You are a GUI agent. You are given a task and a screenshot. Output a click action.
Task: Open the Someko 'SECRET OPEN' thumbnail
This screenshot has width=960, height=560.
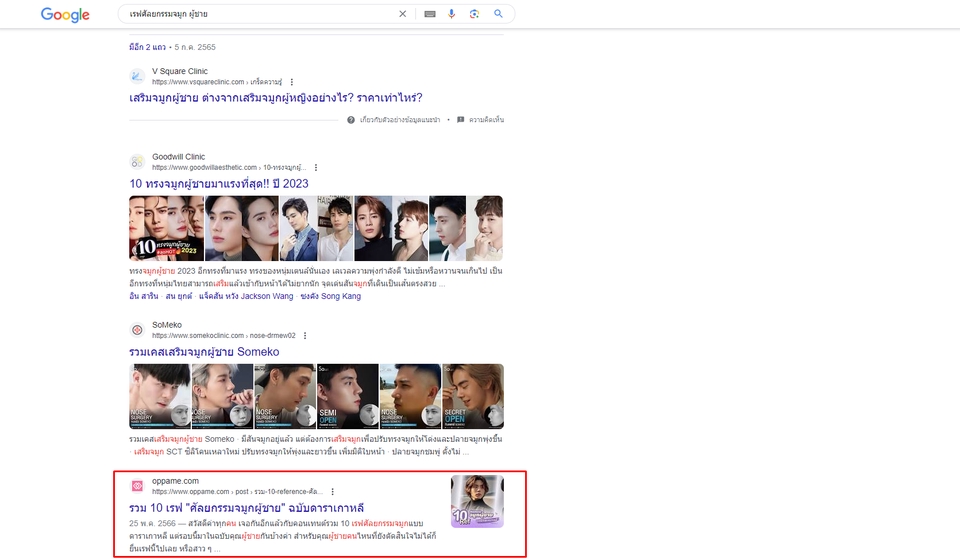point(473,397)
